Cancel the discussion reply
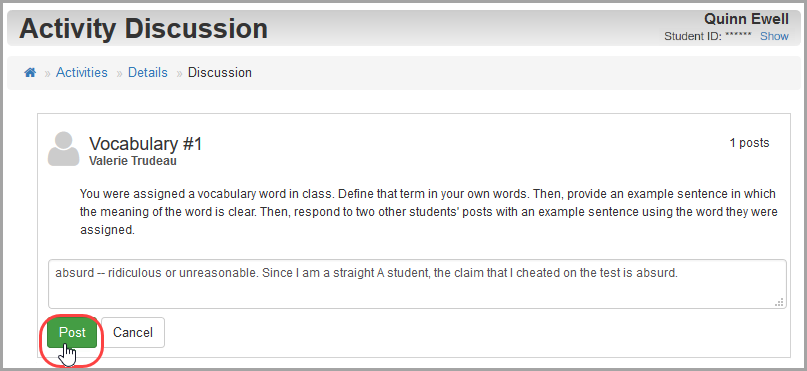Screen dimensions: 807x371 coord(133,333)
